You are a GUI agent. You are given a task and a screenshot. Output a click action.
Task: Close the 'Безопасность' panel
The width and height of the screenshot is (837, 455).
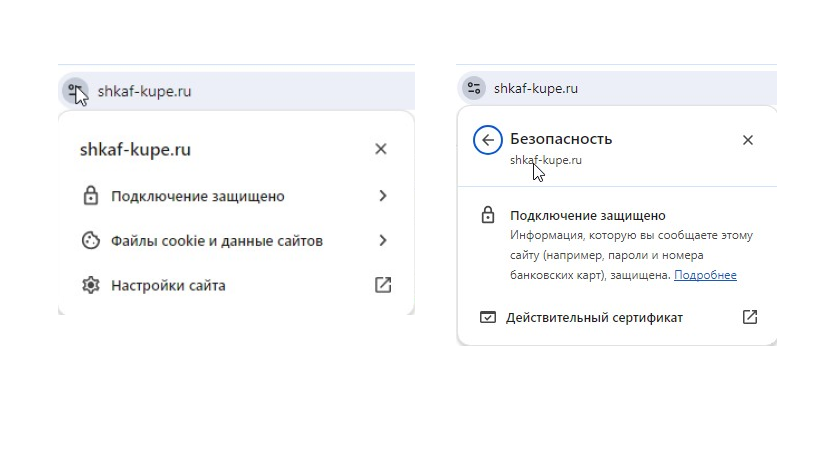(748, 140)
